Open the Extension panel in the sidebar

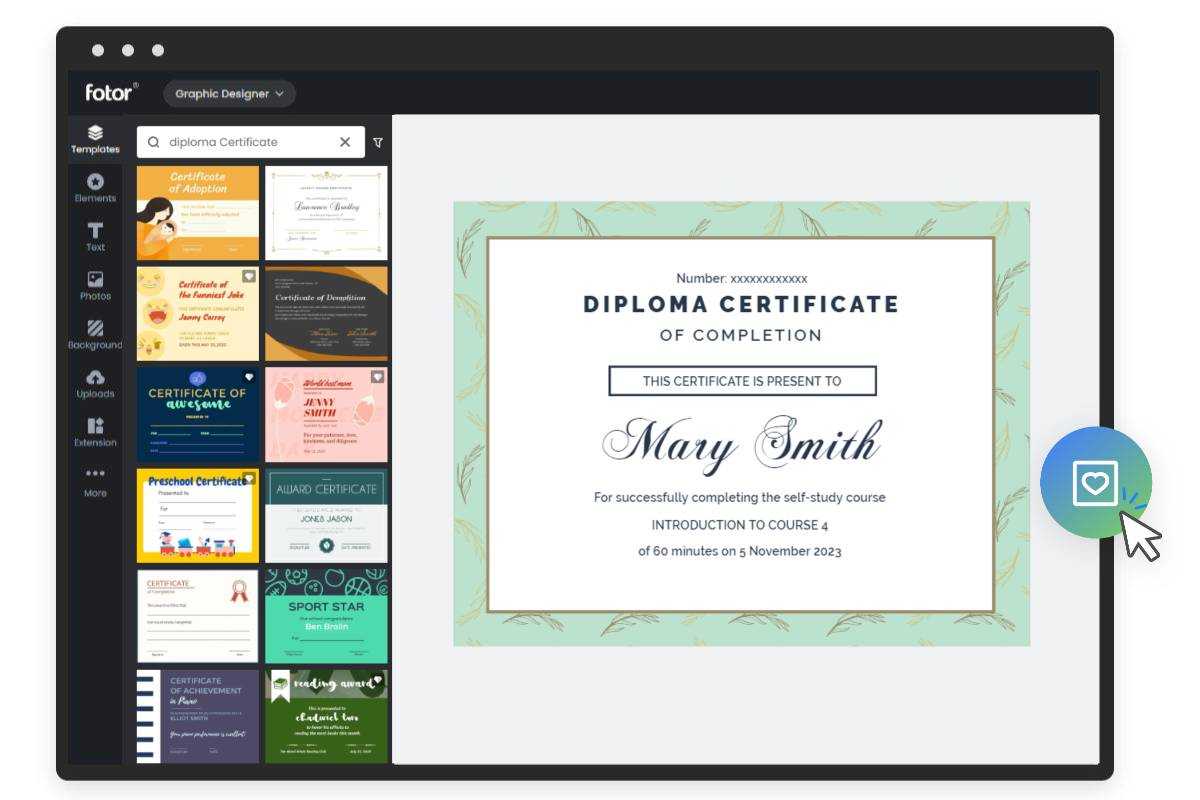(x=95, y=433)
